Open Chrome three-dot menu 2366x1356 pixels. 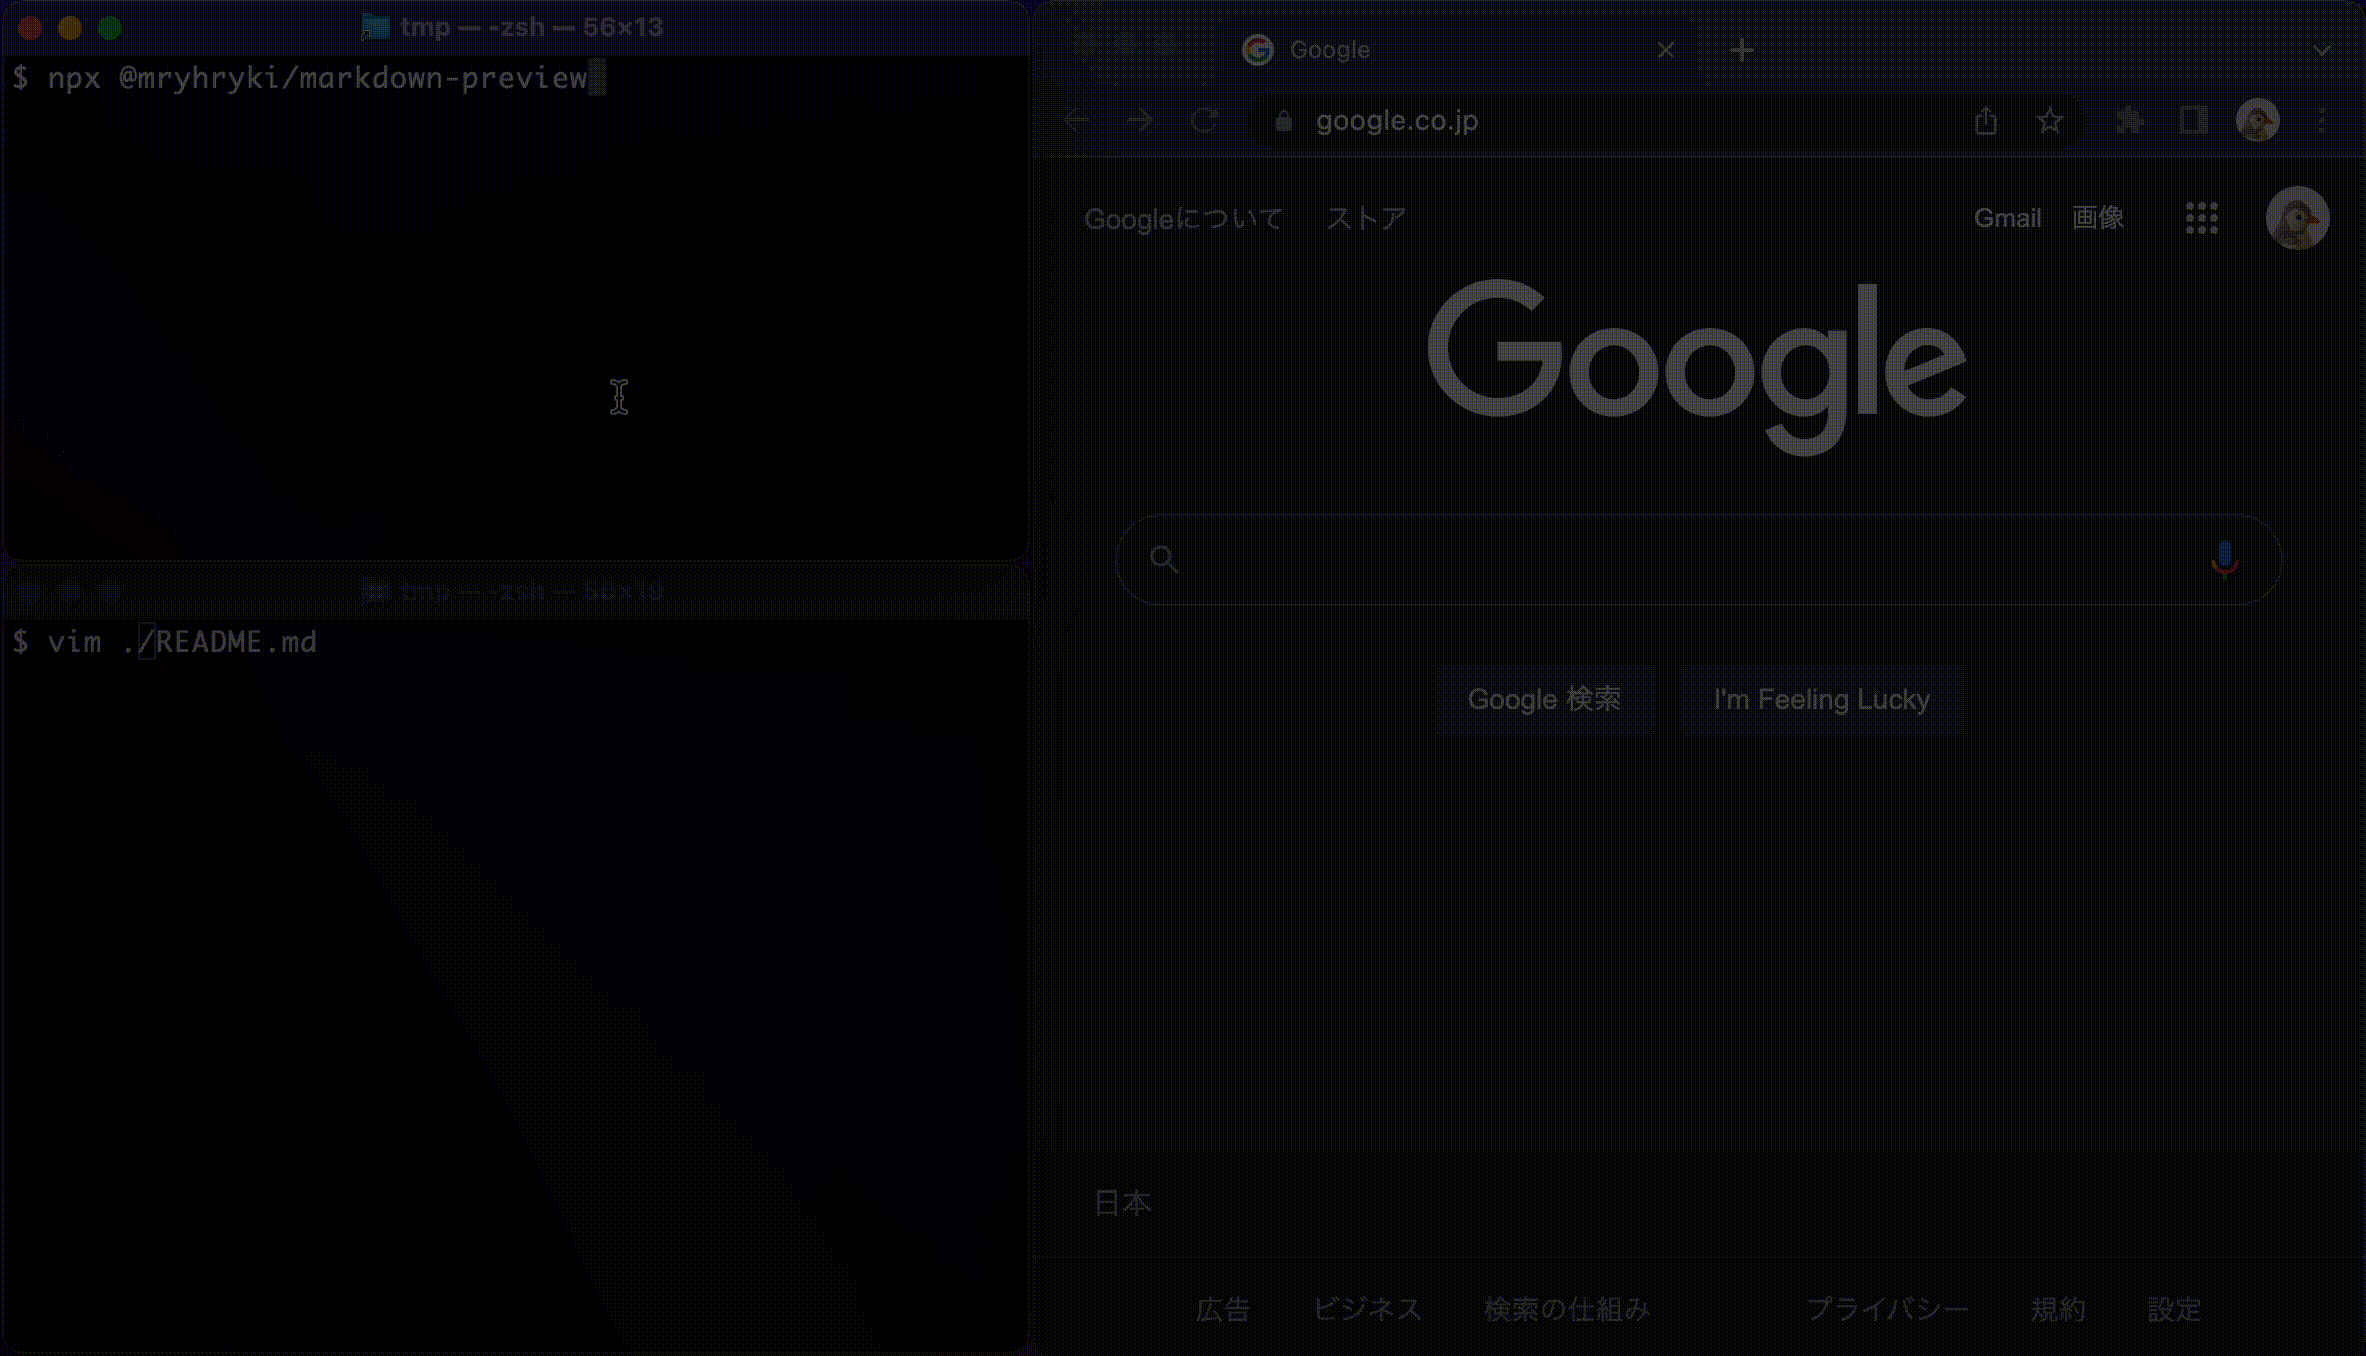(x=2322, y=121)
